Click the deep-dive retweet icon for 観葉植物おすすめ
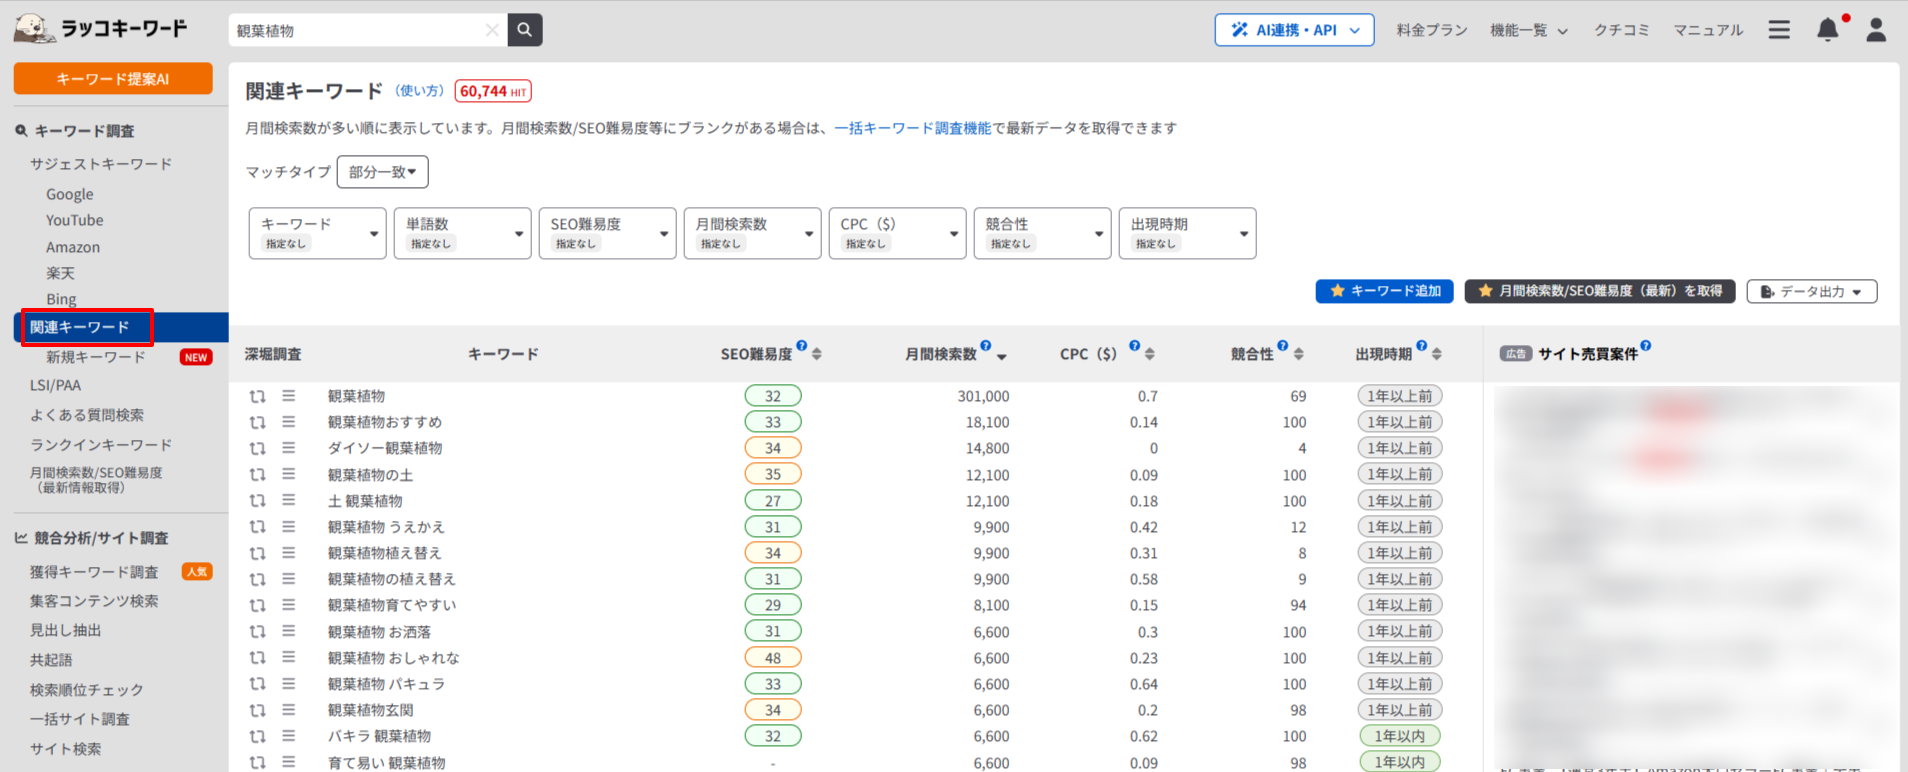The height and width of the screenshot is (772, 1908). pyautogui.click(x=258, y=422)
